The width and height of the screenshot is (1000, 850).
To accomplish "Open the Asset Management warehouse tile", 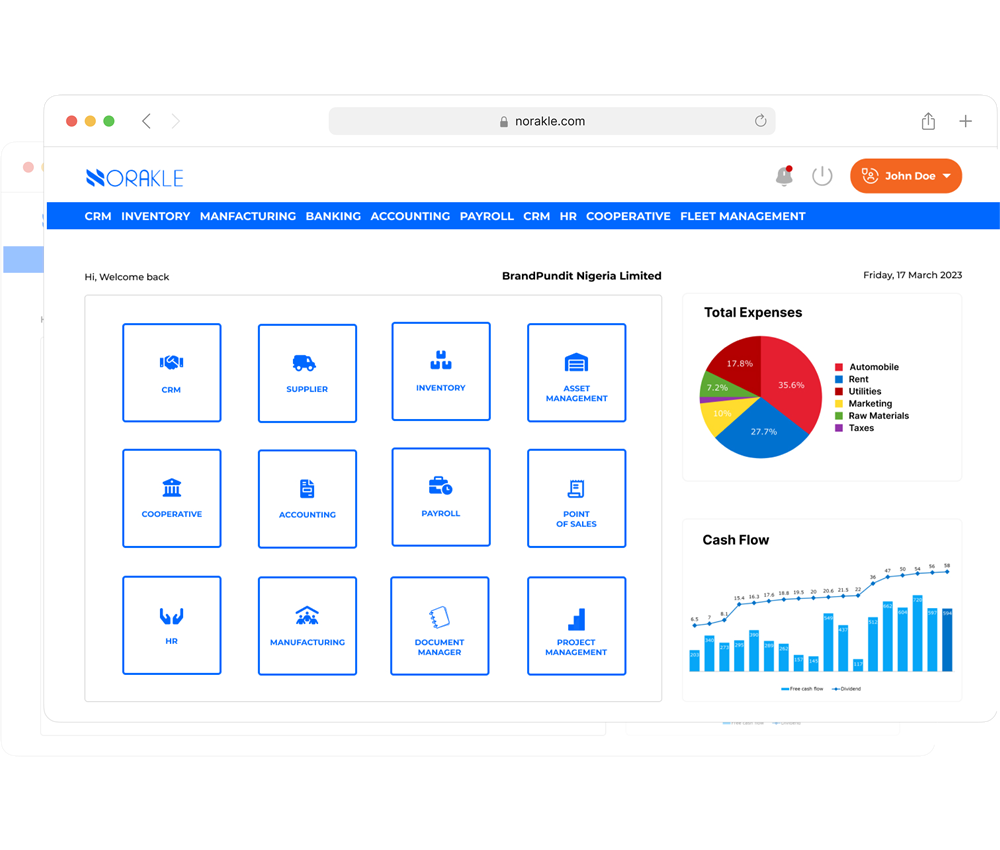I will [x=576, y=372].
